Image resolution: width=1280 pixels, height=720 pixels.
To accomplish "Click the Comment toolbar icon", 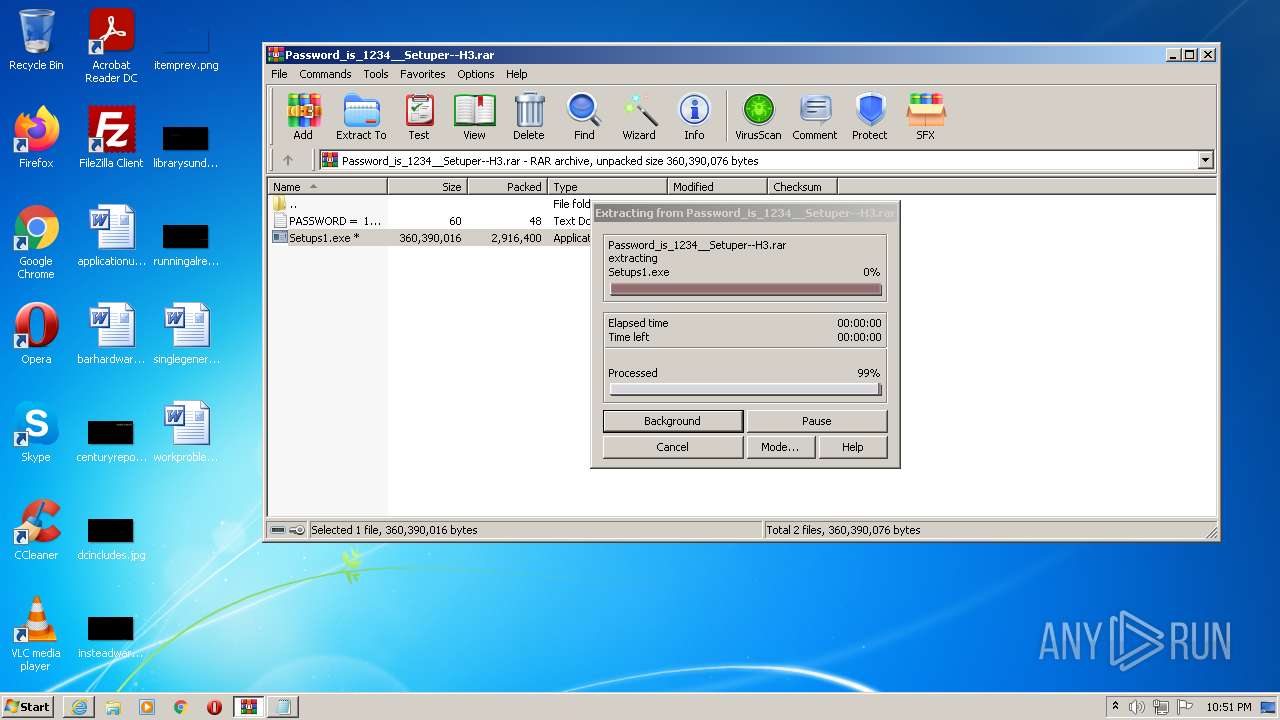I will [815, 117].
